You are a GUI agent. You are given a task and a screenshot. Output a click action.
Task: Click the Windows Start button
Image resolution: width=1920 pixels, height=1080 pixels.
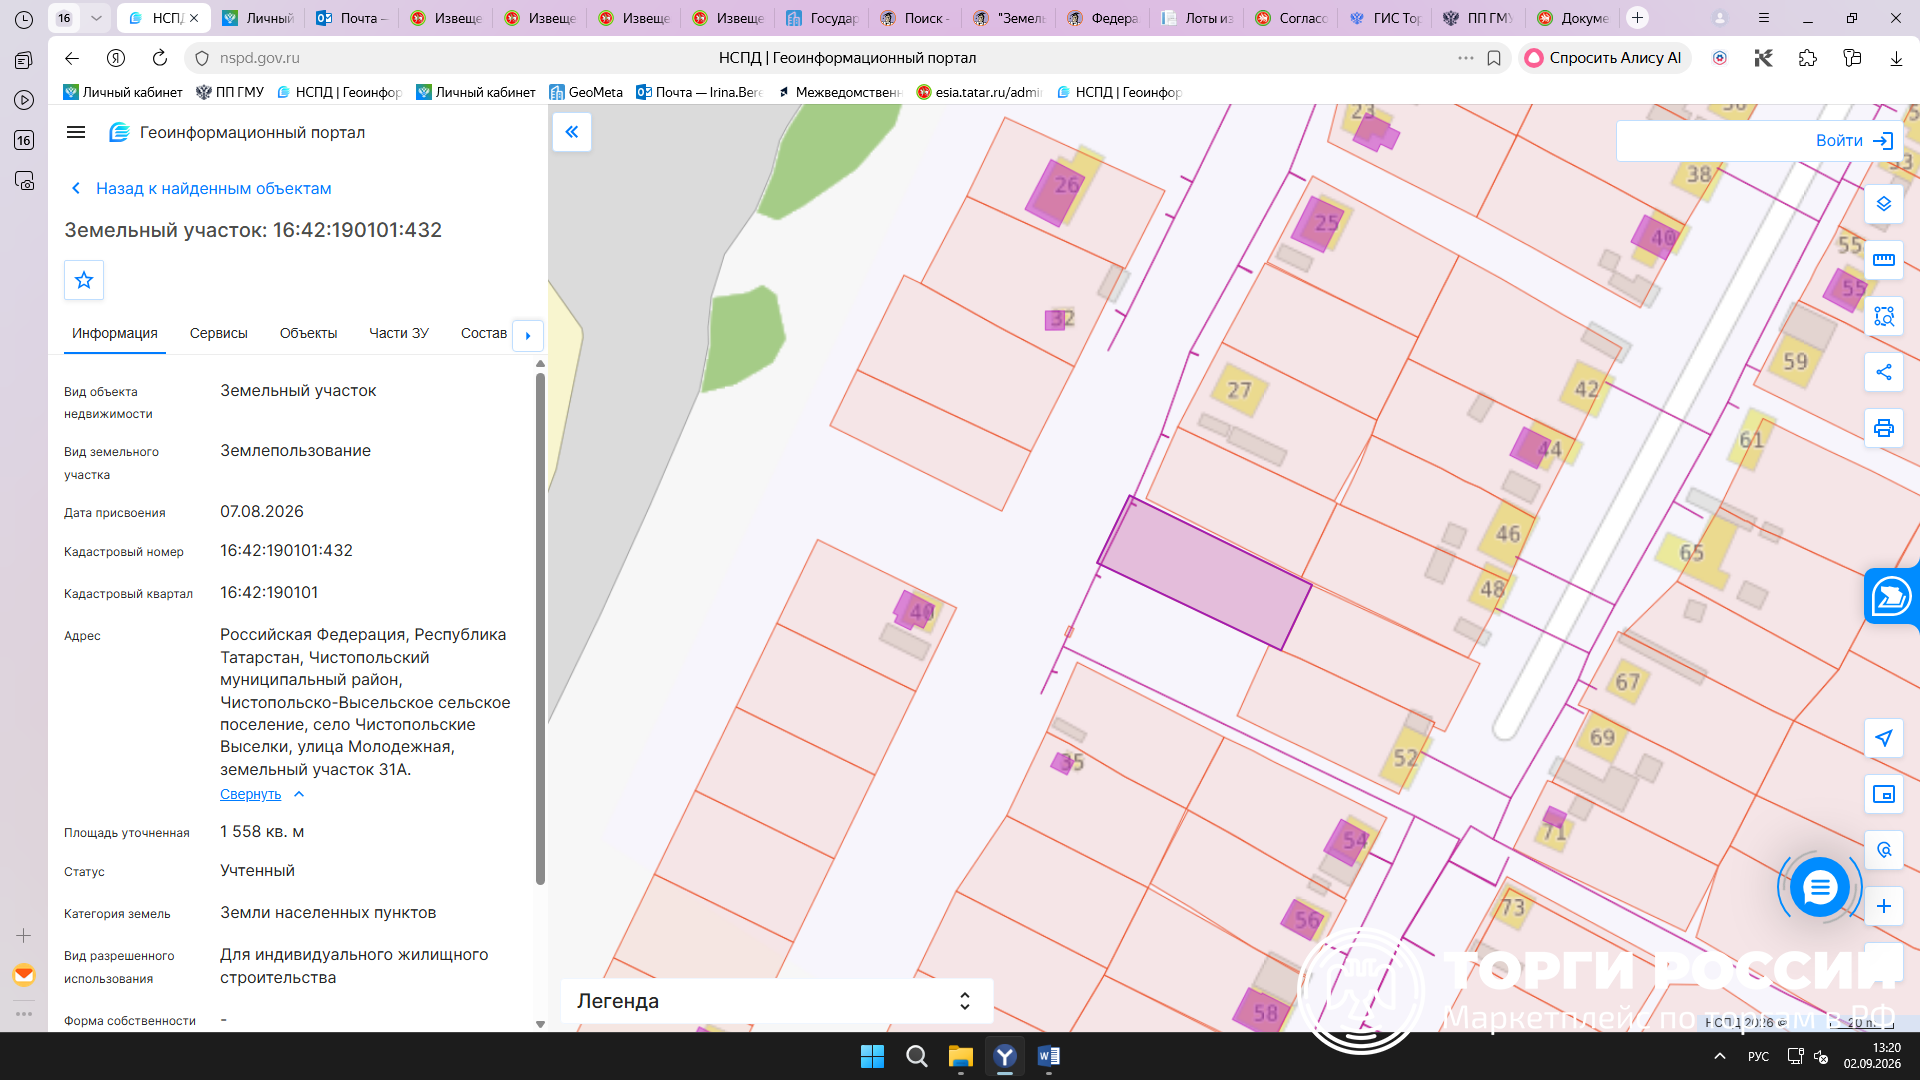872,1056
